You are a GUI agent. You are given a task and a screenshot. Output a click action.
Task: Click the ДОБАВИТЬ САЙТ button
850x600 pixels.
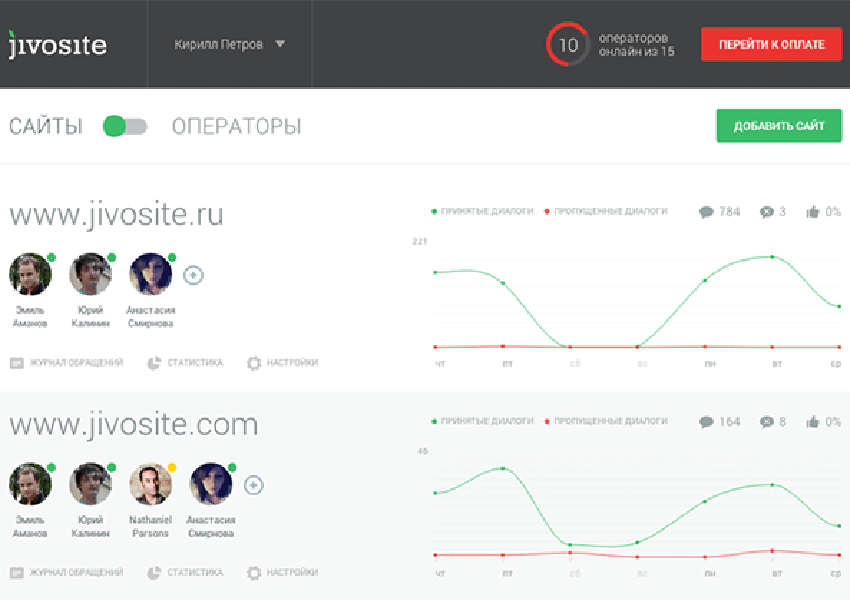pyautogui.click(x=779, y=126)
